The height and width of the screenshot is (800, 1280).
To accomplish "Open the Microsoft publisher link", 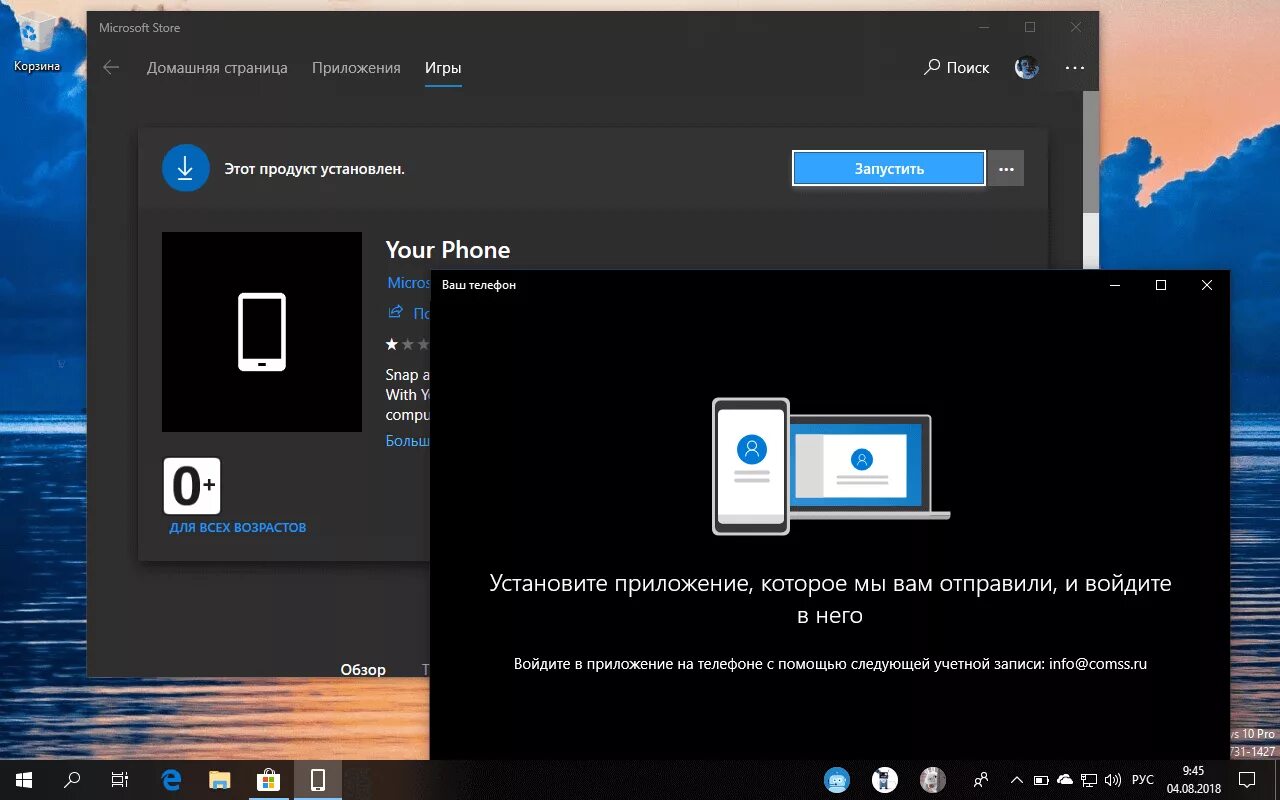I will point(408,283).
